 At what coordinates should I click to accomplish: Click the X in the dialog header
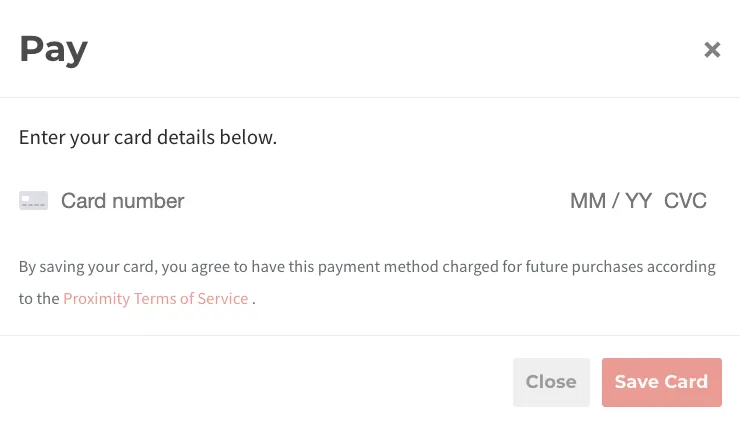pos(712,50)
